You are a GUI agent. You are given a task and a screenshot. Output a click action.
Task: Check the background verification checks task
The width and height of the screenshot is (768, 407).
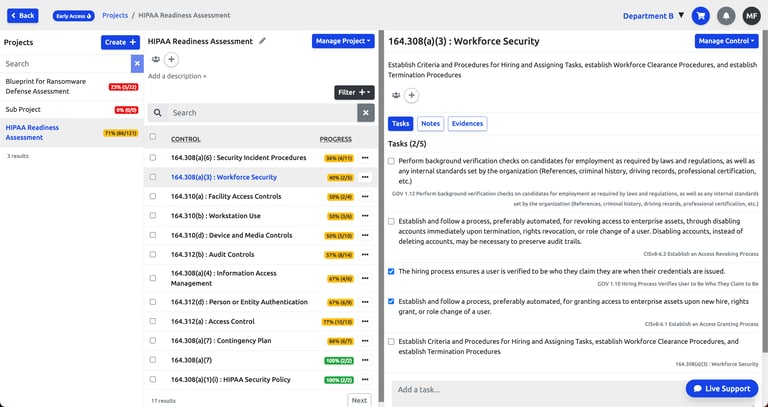391,161
